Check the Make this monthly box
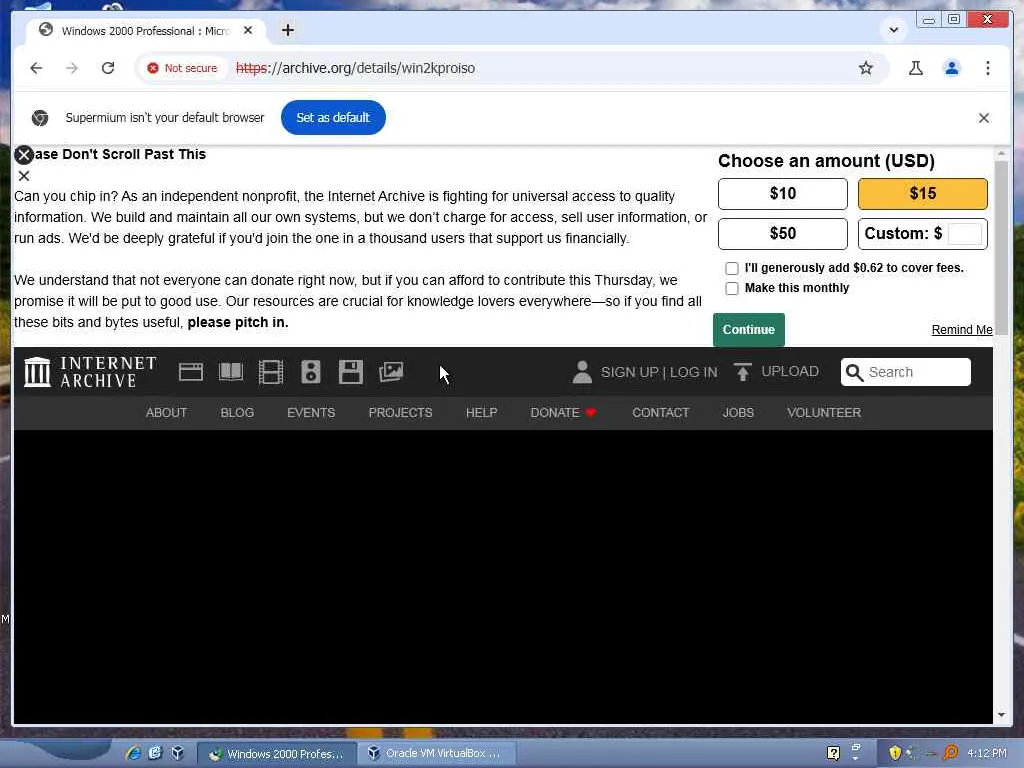The image size is (1024, 768). point(731,289)
